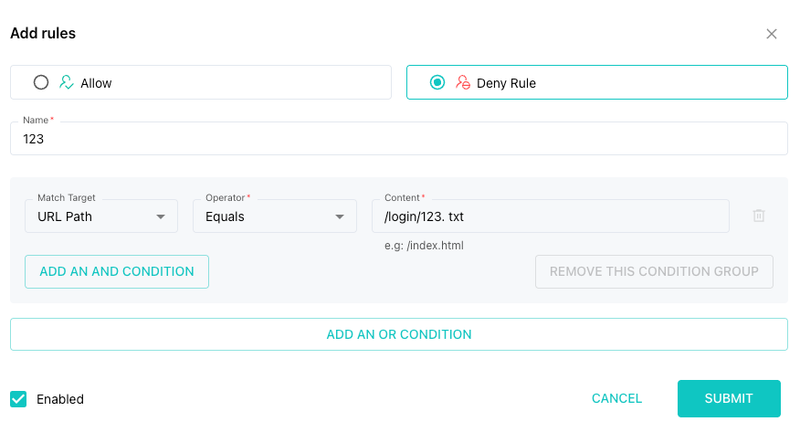Select the Deny Rule radio button
The height and width of the screenshot is (422, 800).
(437, 82)
